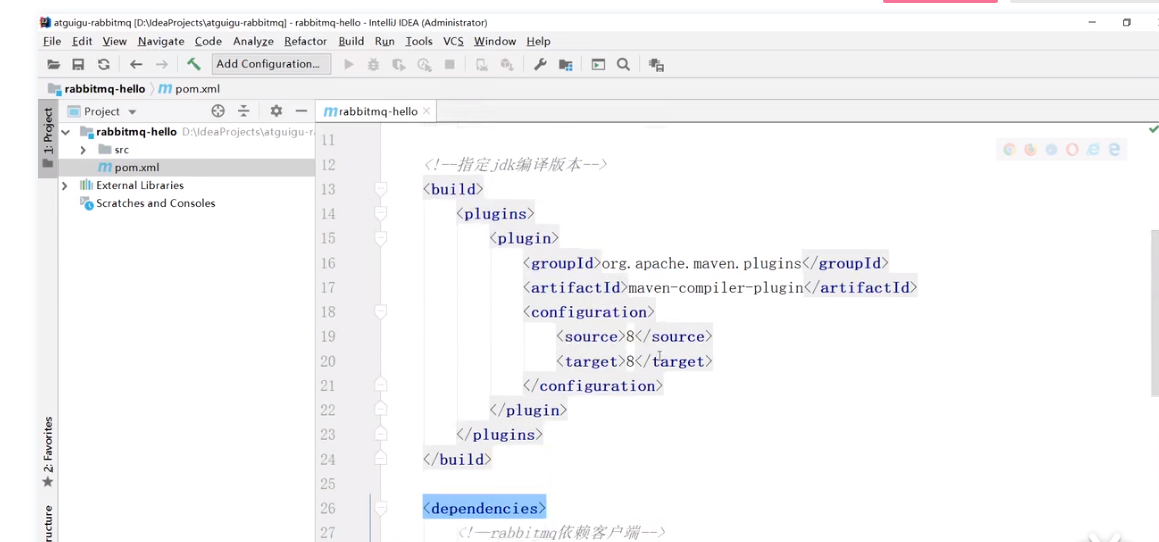Go back with the left arrow icon
The height and width of the screenshot is (542, 1159).
(135, 64)
